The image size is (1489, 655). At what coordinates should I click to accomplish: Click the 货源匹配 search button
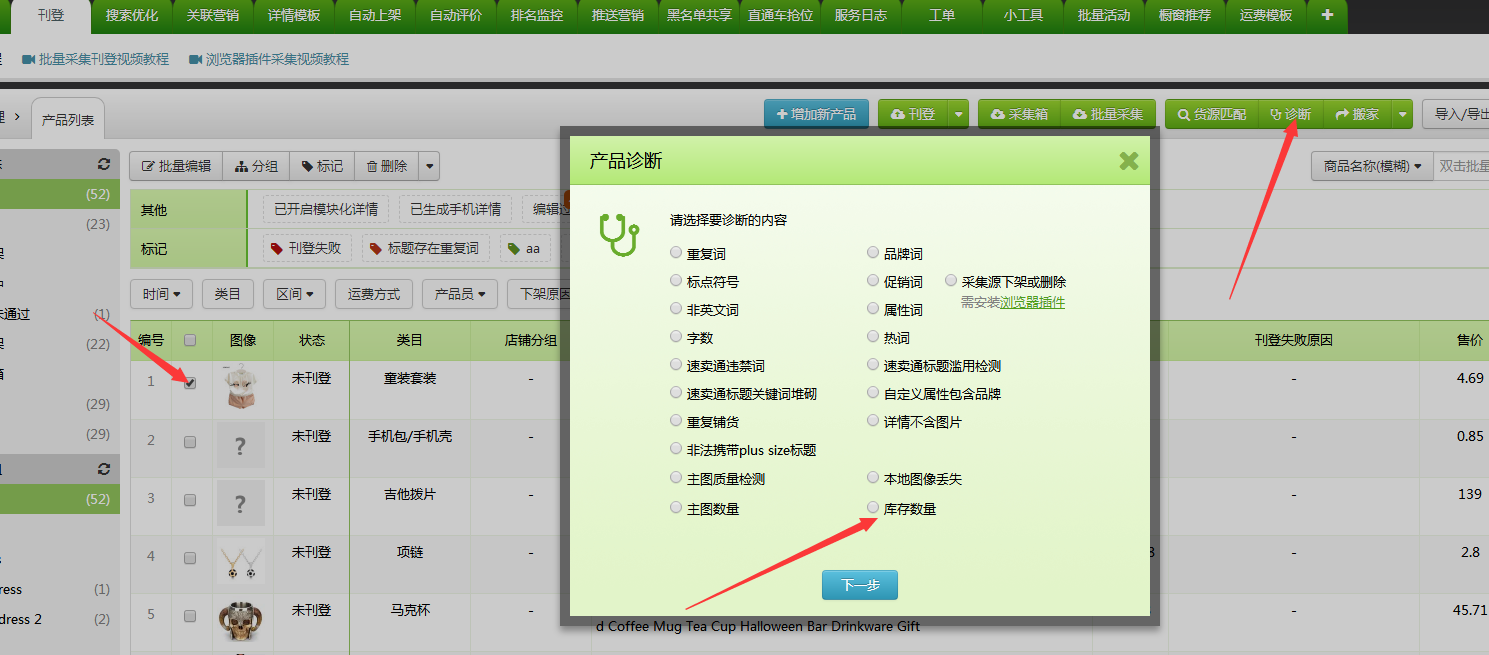[x=1212, y=114]
